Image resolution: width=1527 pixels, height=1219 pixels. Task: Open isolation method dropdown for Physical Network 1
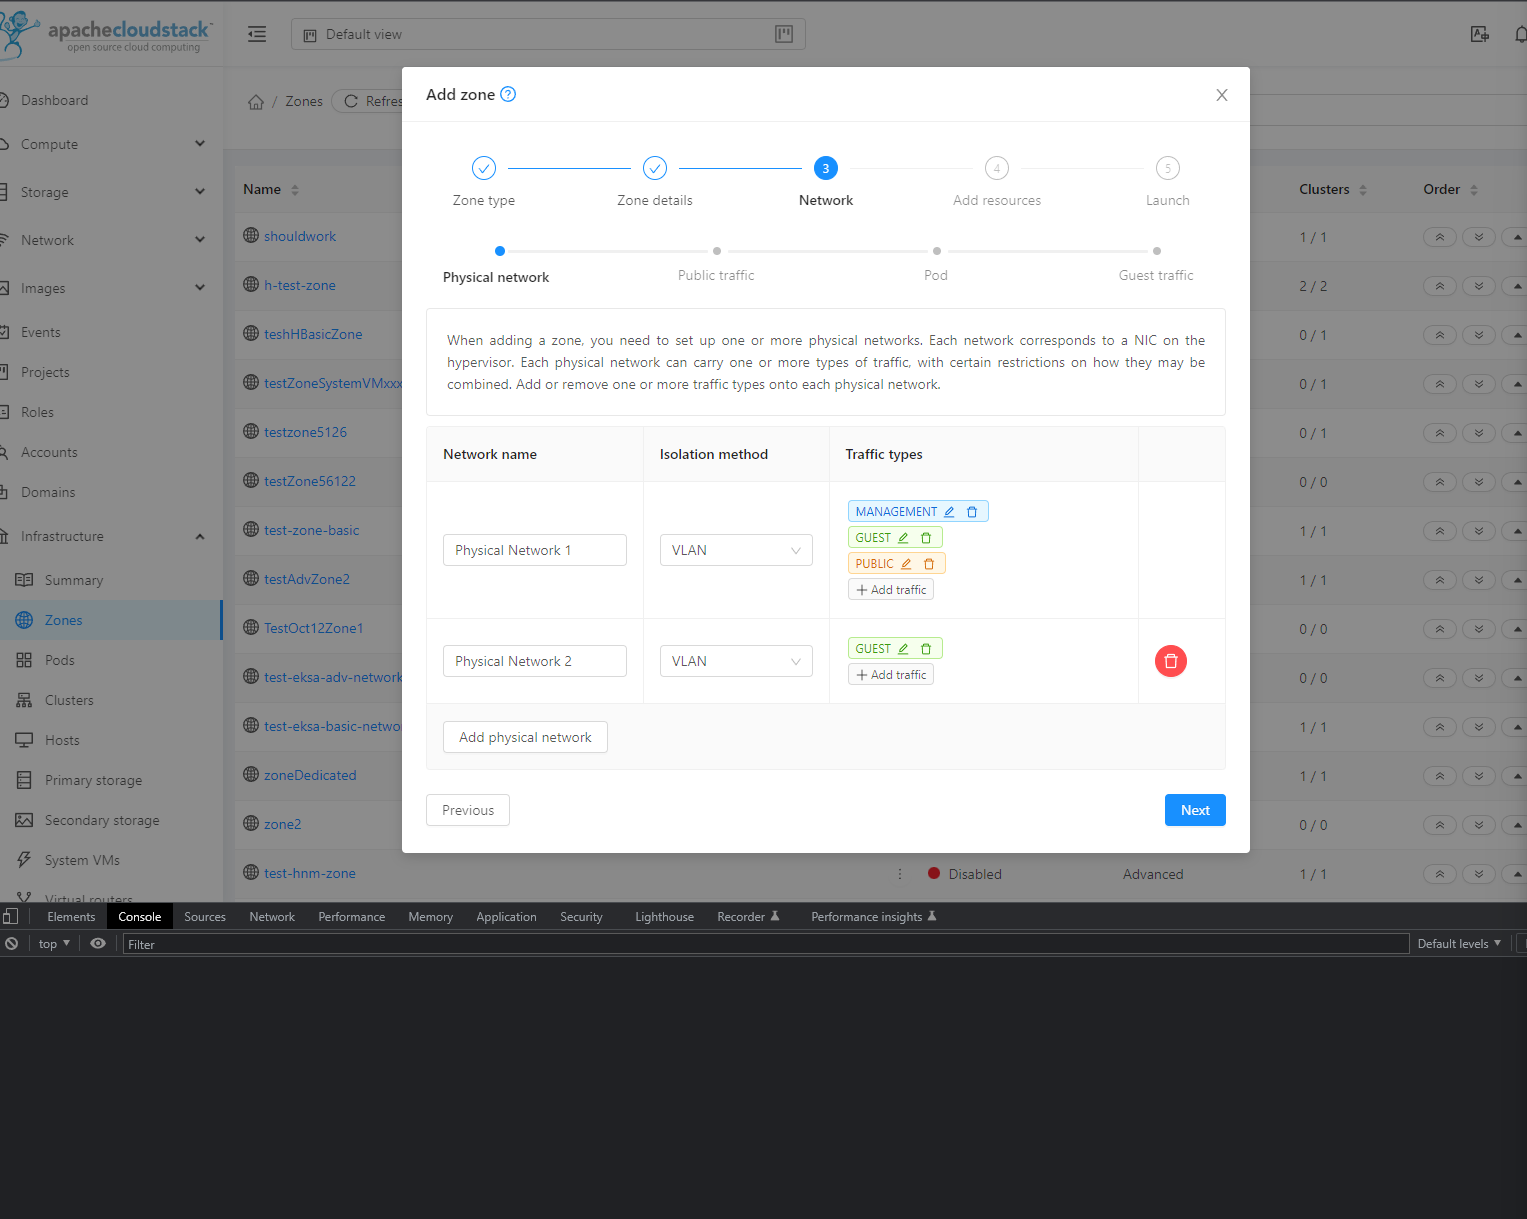(x=736, y=550)
